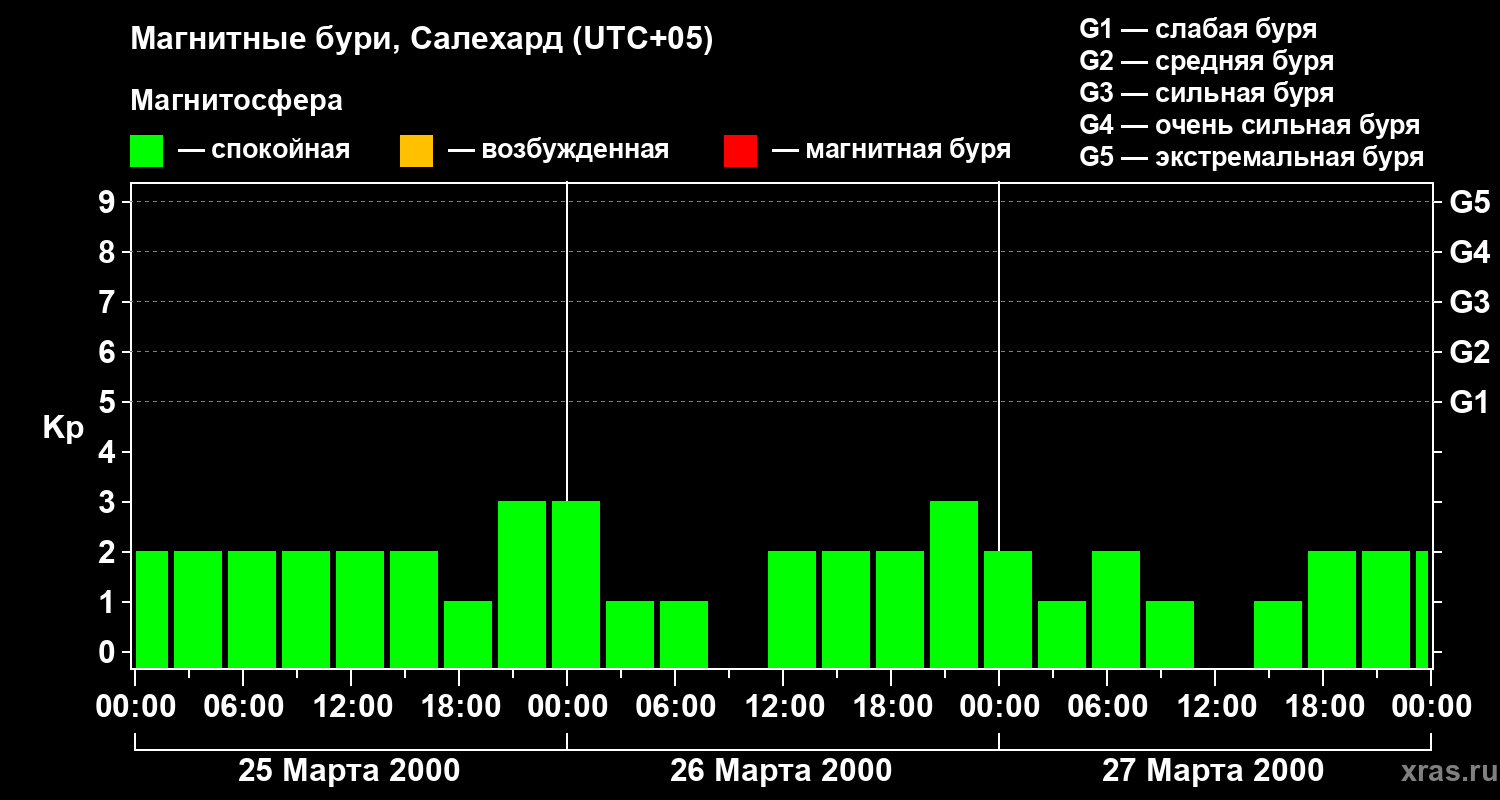The width and height of the screenshot is (1500, 800).
Task: Click the Kp 1 bar at 15:00 on 27 March
Action: (1278, 634)
